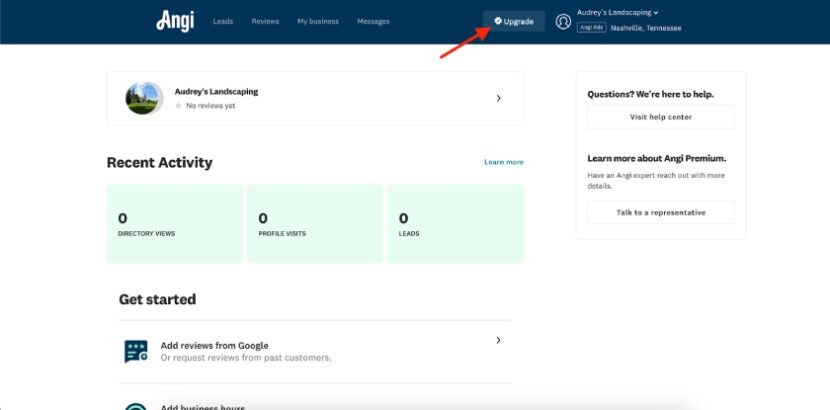Open the business card chevron arrow
Screen dimensions: 830x410
[498, 98]
